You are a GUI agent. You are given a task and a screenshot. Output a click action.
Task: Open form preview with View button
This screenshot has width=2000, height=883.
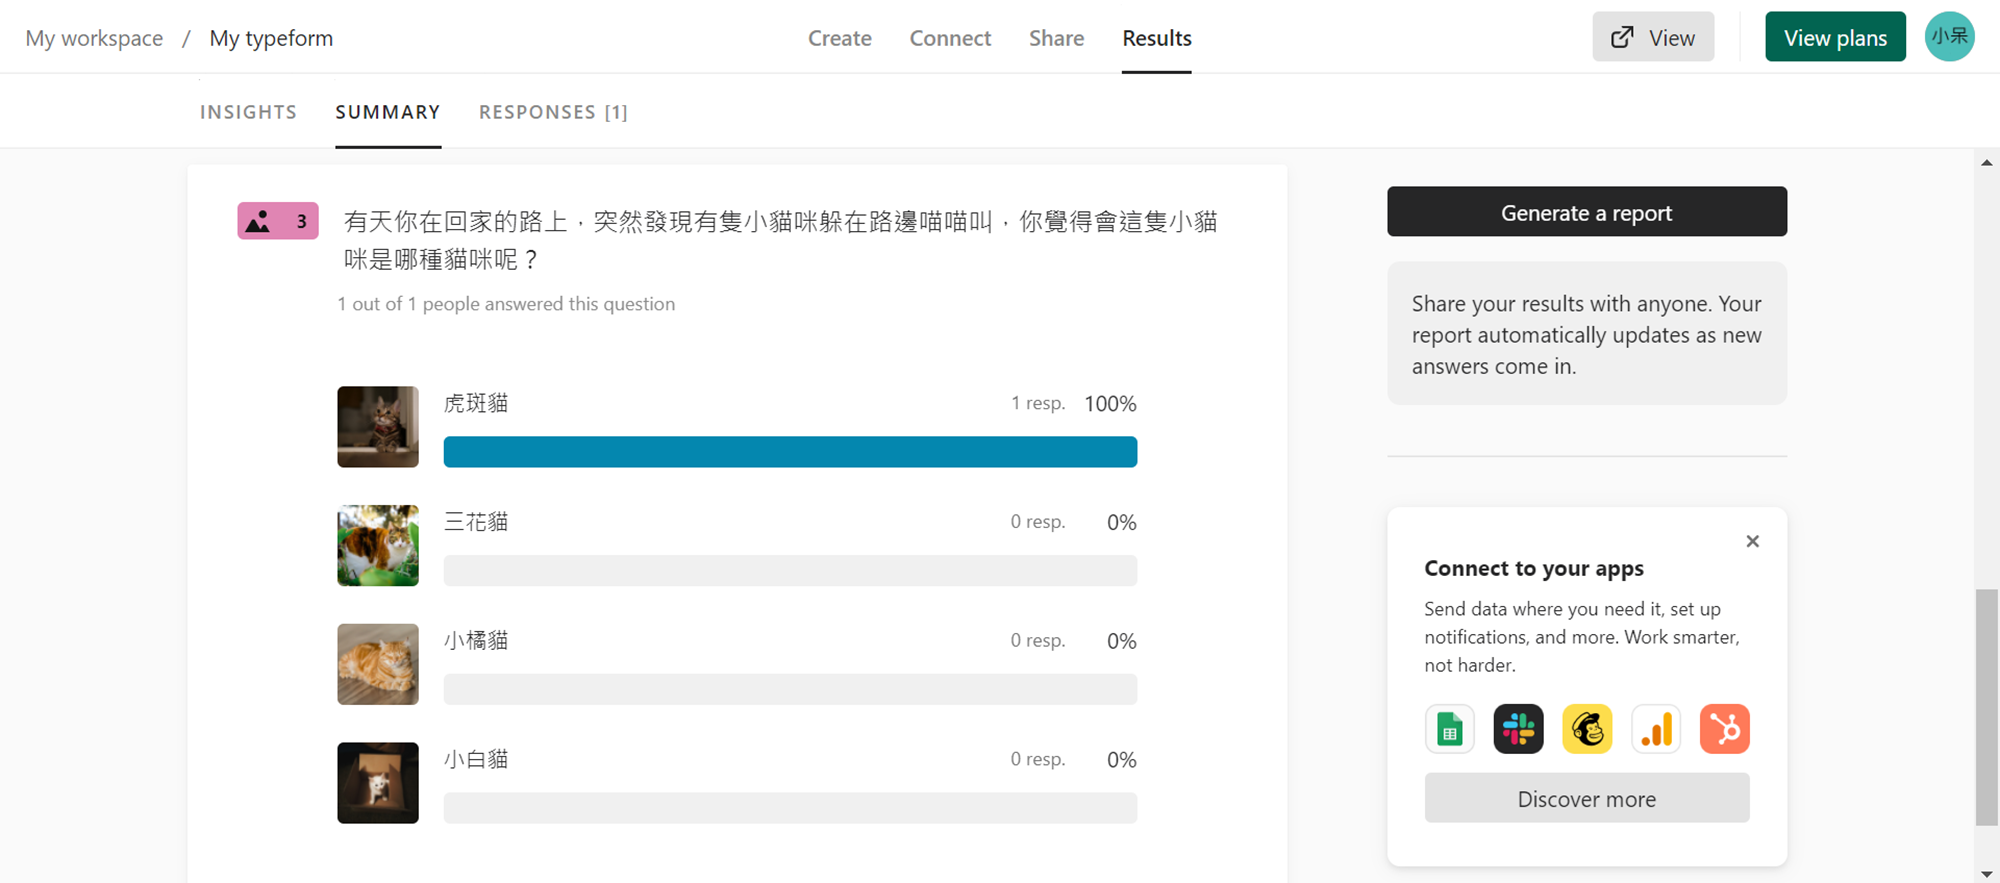1653,37
